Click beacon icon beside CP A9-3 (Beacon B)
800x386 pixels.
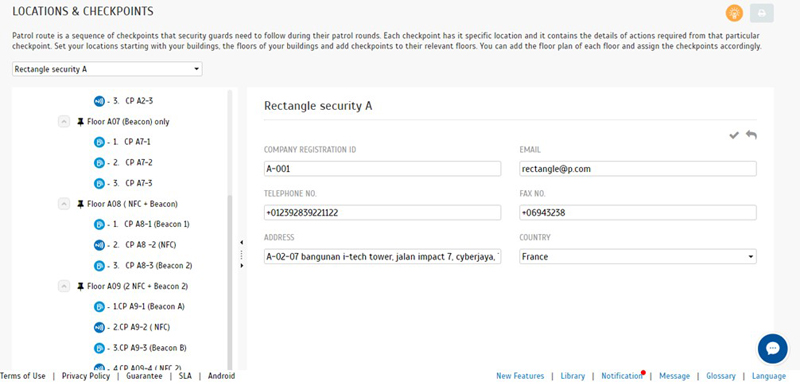tap(99, 348)
